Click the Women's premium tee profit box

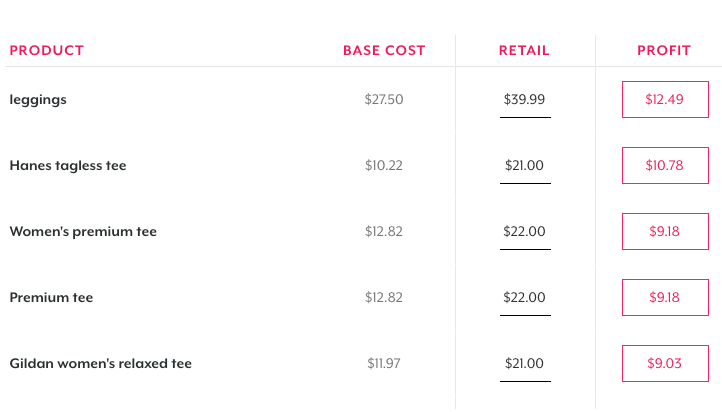coord(665,232)
